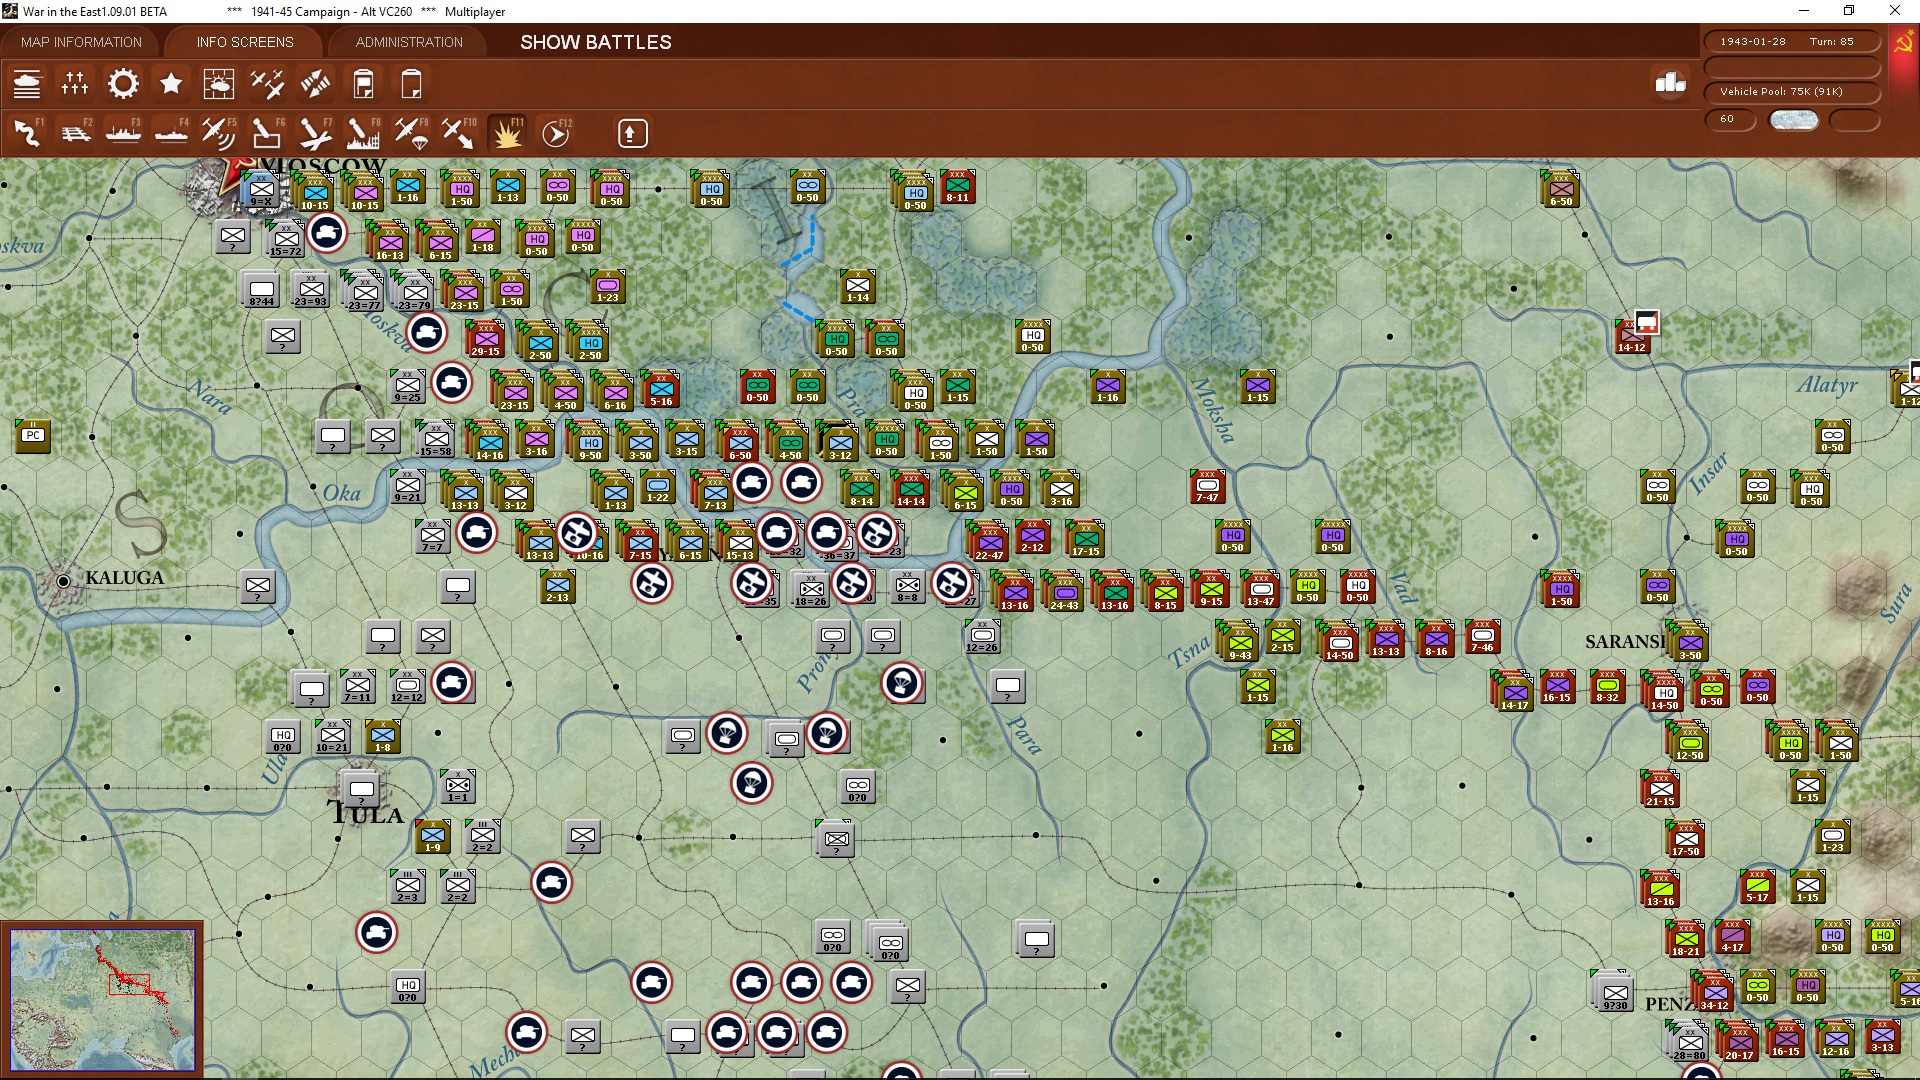Select naval transport mode F3

pos(124,133)
